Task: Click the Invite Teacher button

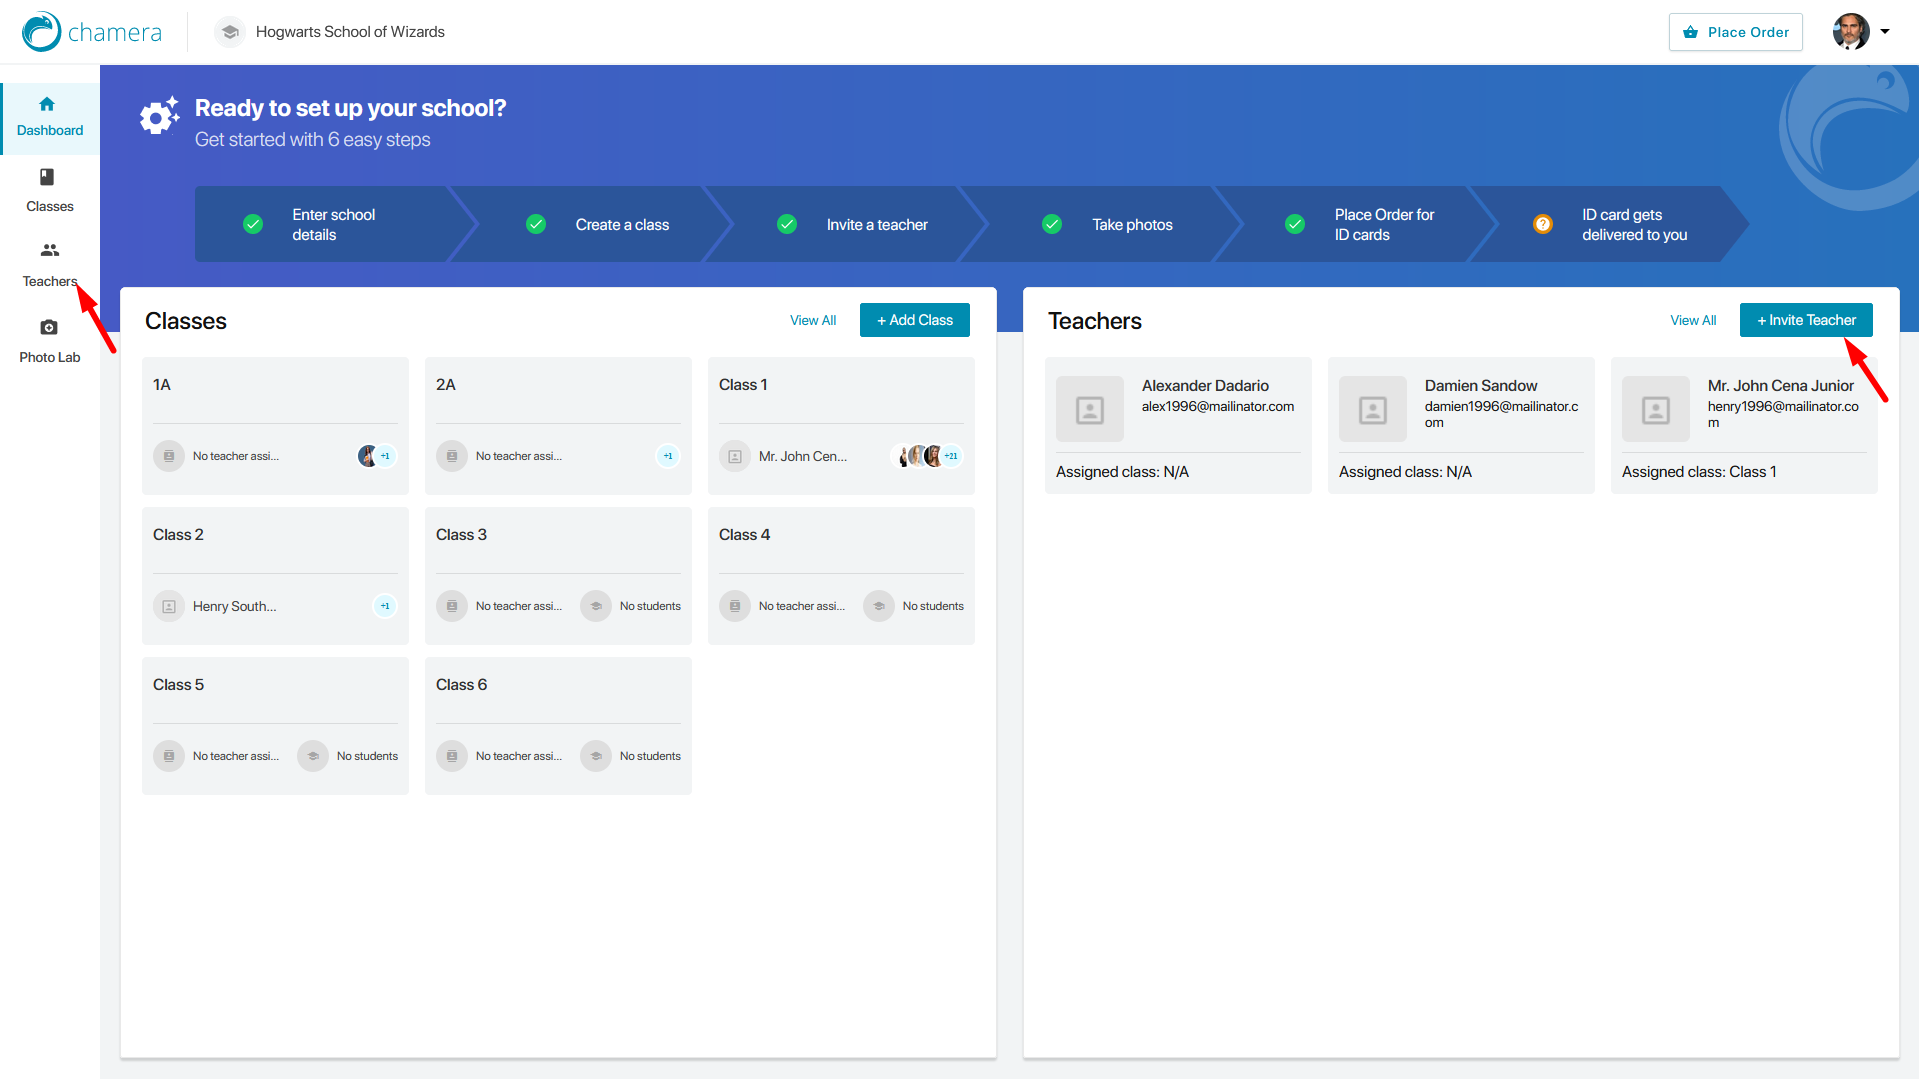Action: click(1806, 320)
